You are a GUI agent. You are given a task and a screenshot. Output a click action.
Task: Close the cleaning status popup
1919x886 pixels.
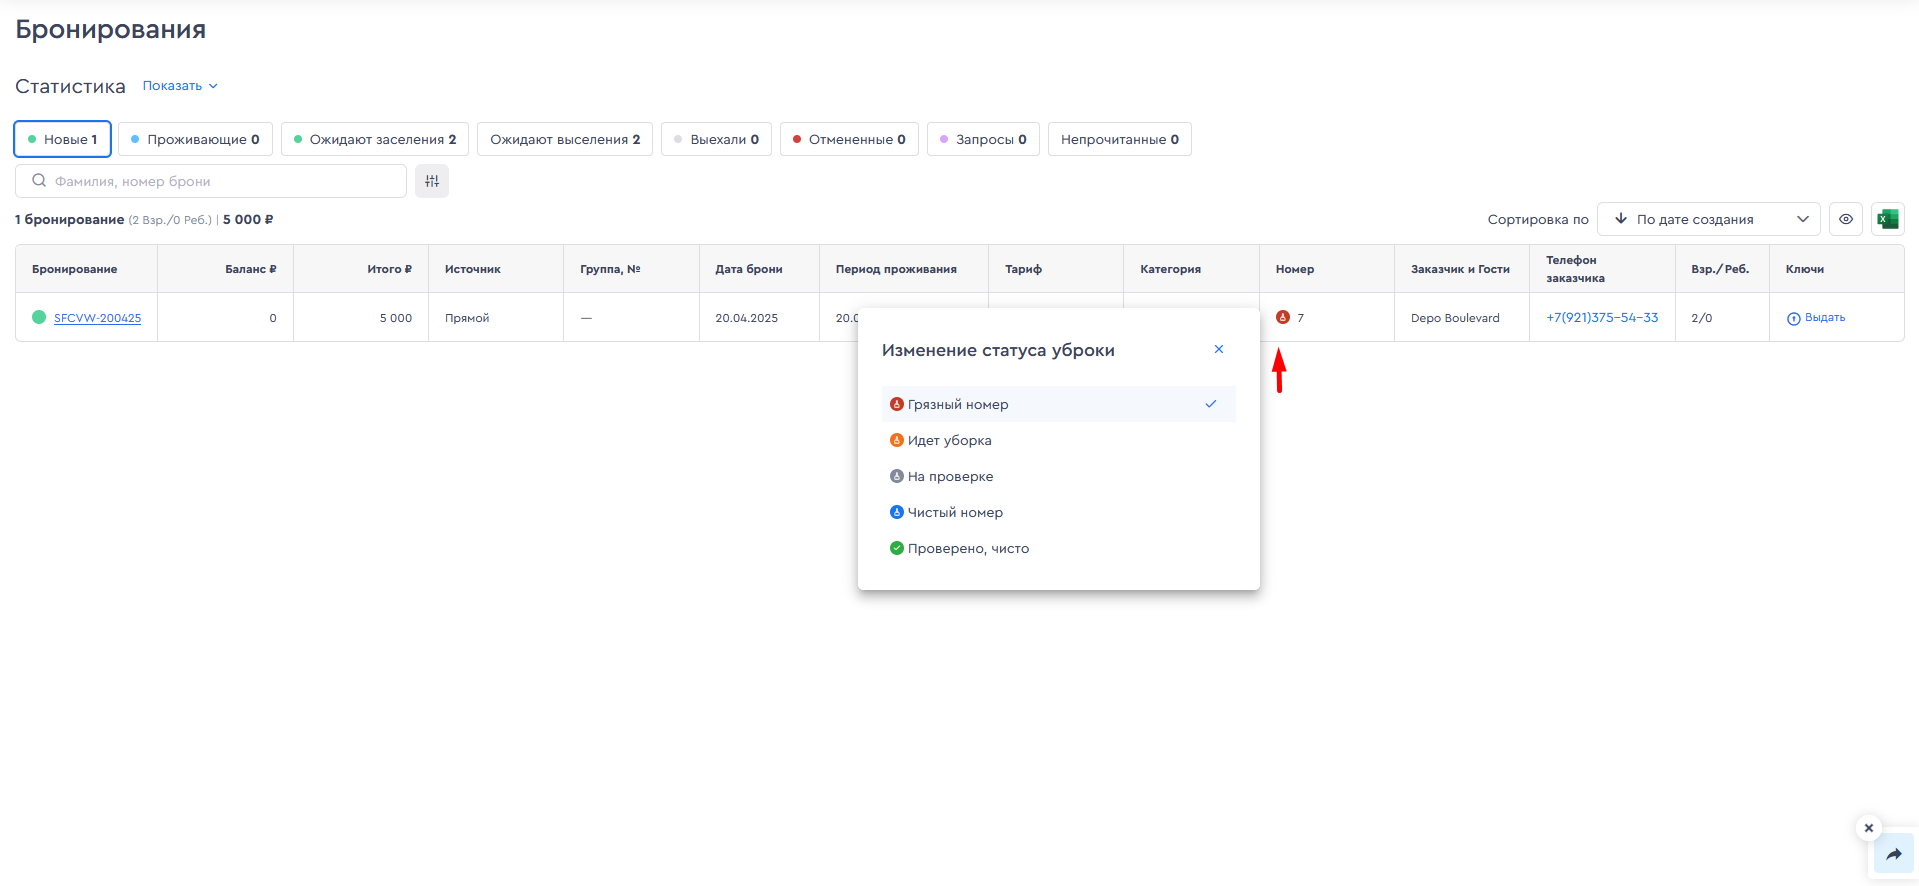(1218, 349)
